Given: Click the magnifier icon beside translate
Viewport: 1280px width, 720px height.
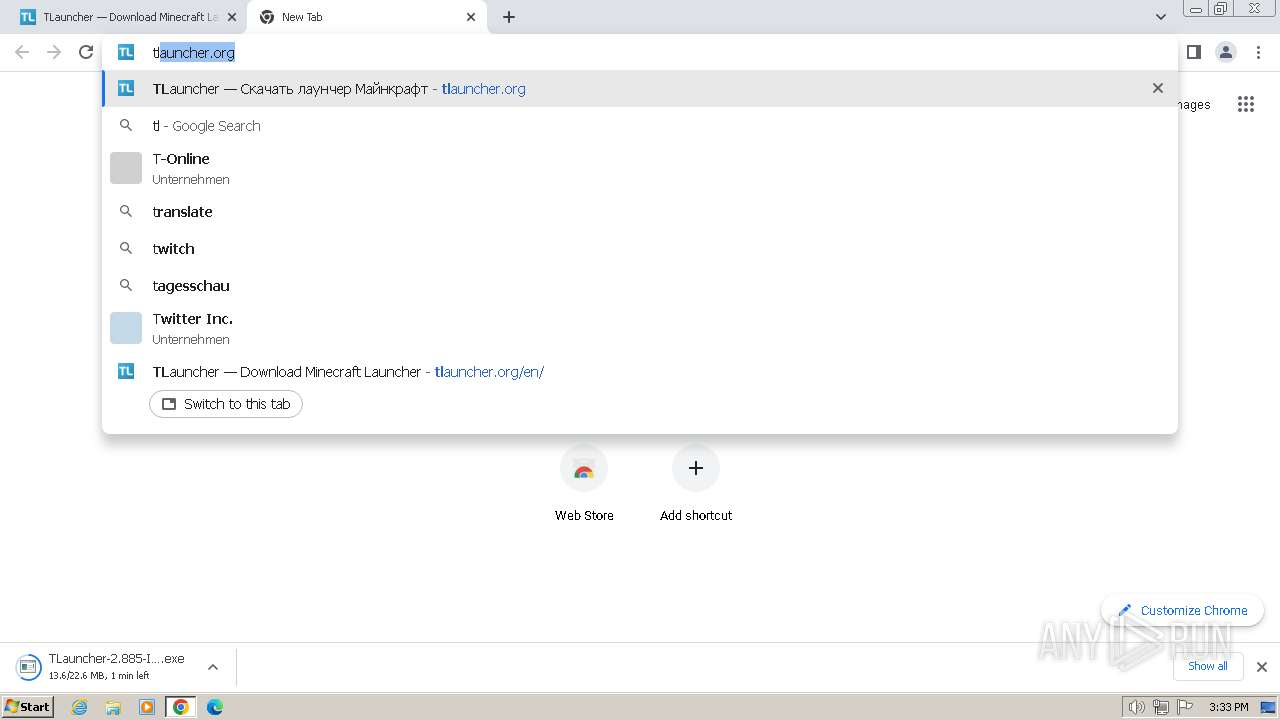Looking at the screenshot, I should [x=126, y=211].
